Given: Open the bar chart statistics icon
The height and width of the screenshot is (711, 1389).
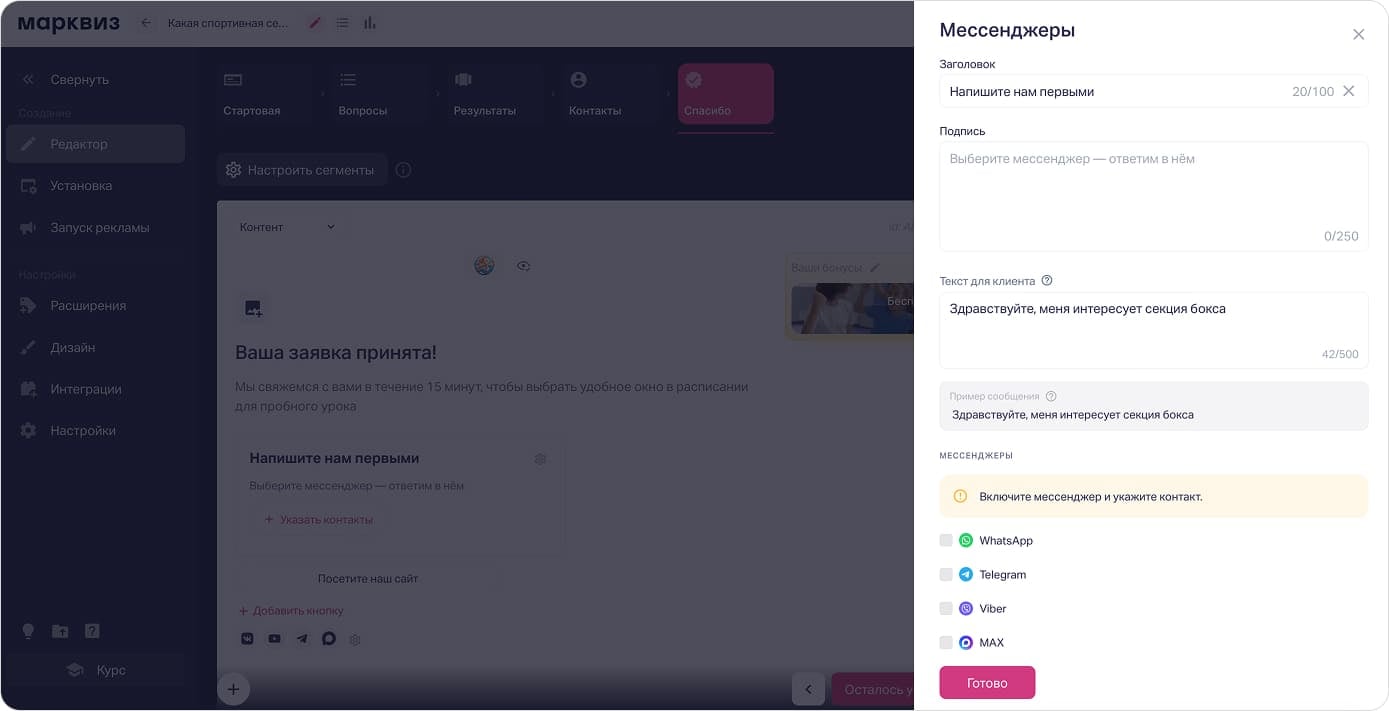Looking at the screenshot, I should click(x=370, y=23).
